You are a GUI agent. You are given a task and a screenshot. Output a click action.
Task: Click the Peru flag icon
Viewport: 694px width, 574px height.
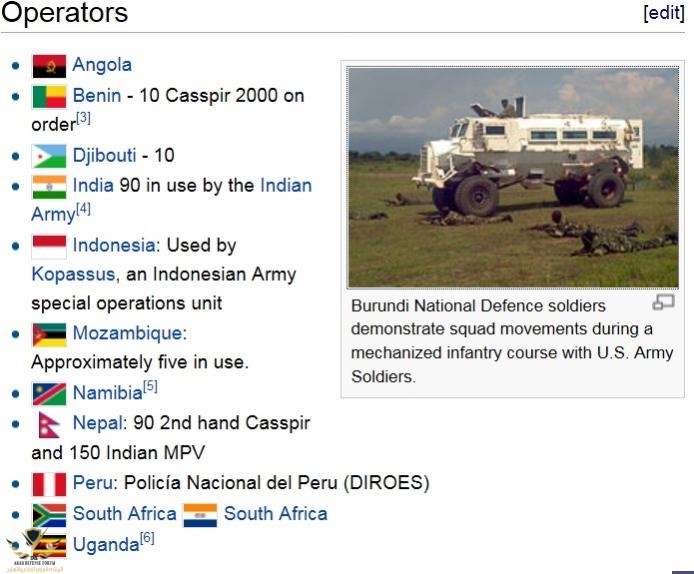(x=49, y=484)
